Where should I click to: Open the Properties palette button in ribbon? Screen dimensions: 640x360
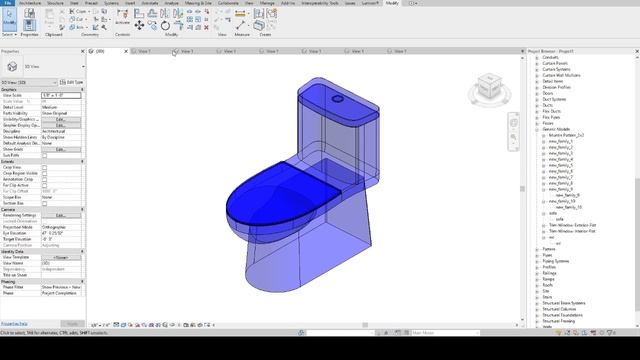(x=29, y=26)
